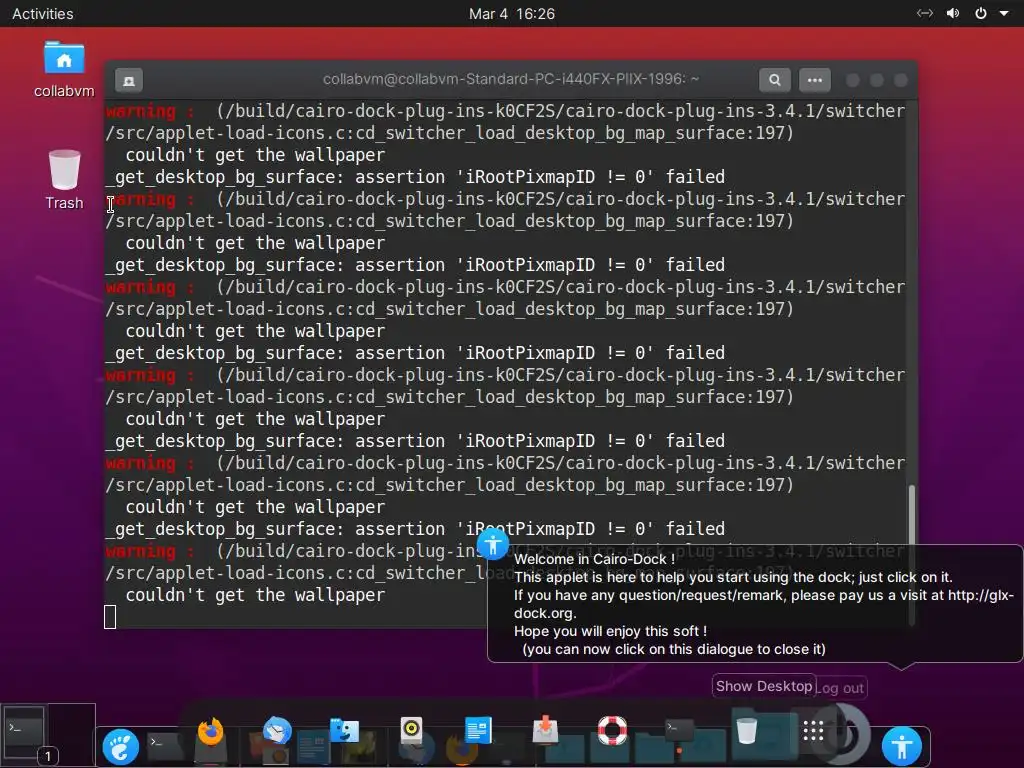Launch Firefox from the dock
1024x768 pixels.
(x=211, y=733)
